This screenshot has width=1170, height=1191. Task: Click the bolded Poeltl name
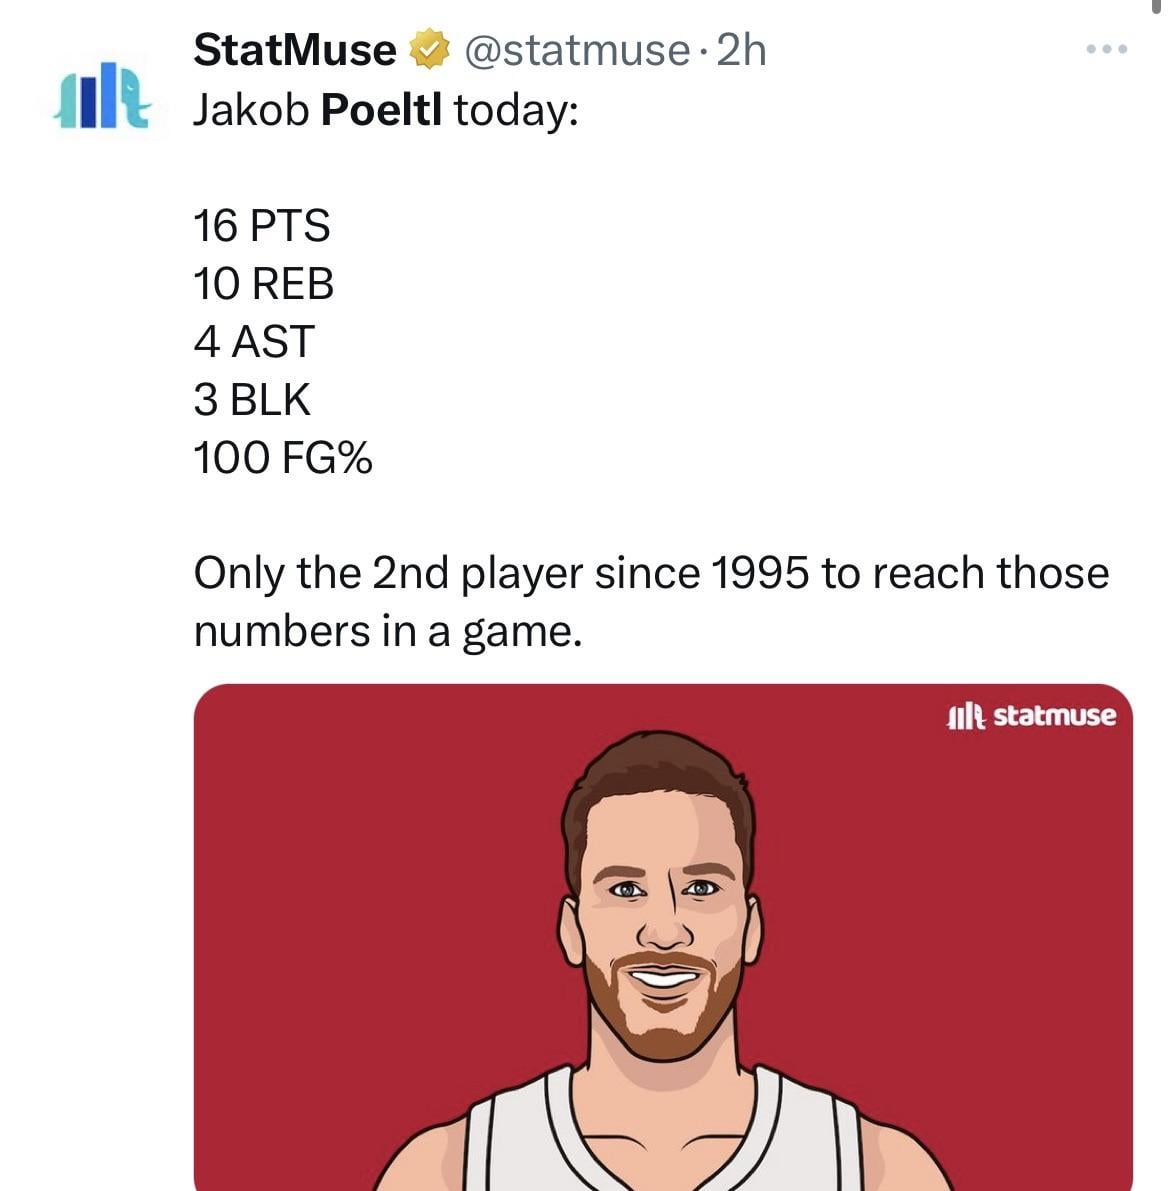[x=381, y=110]
